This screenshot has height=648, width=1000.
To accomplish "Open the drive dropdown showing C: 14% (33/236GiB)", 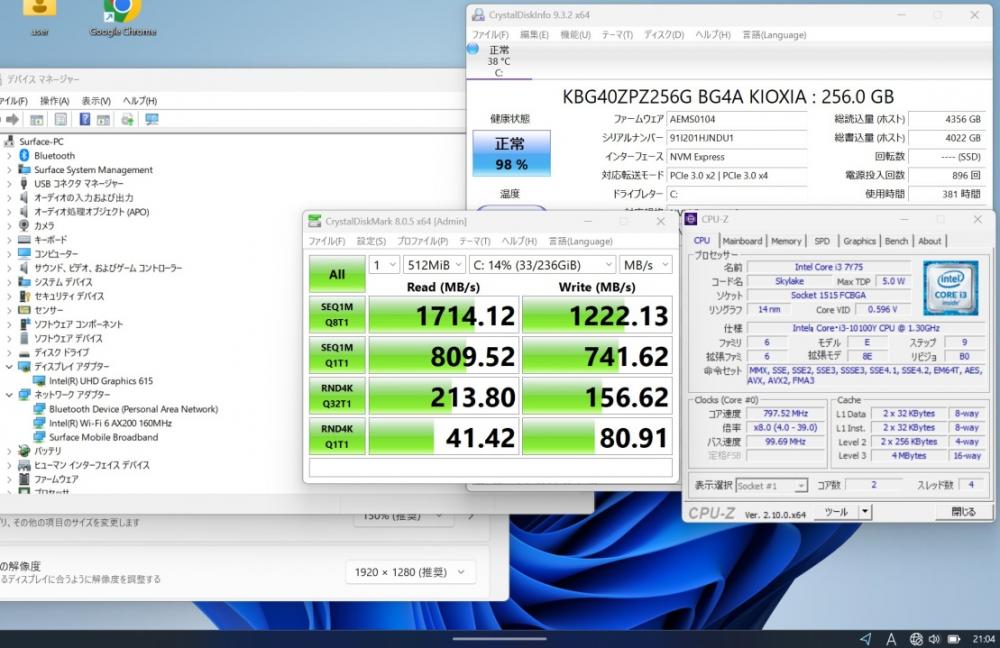I will 543,265.
